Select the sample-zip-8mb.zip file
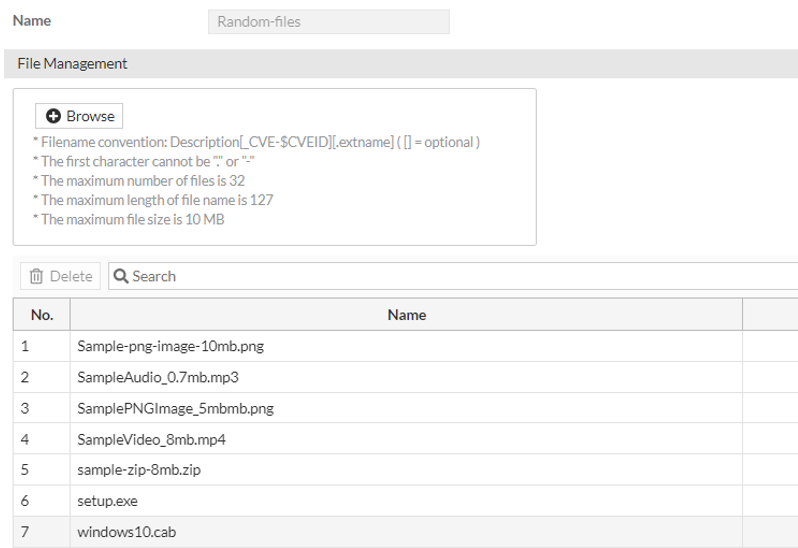The height and width of the screenshot is (548, 798). click(x=145, y=470)
